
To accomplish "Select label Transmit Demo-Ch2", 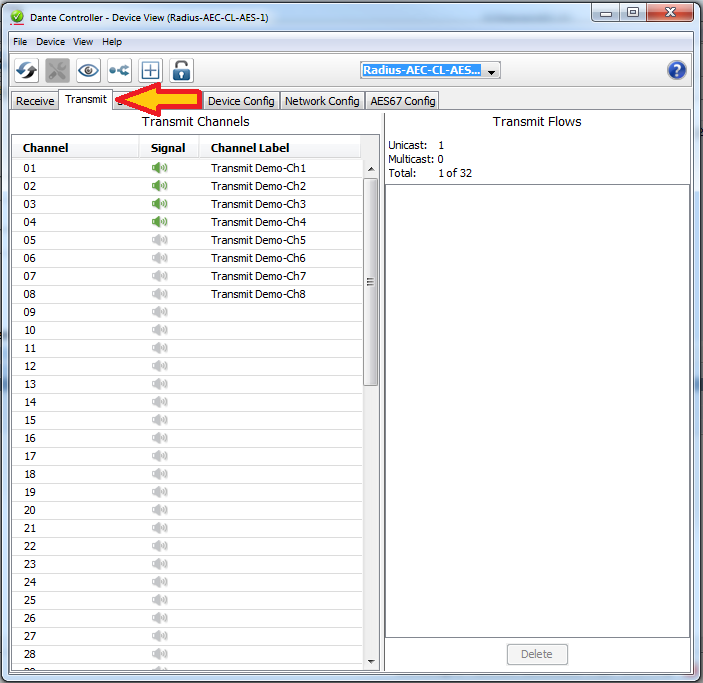I will pos(258,186).
